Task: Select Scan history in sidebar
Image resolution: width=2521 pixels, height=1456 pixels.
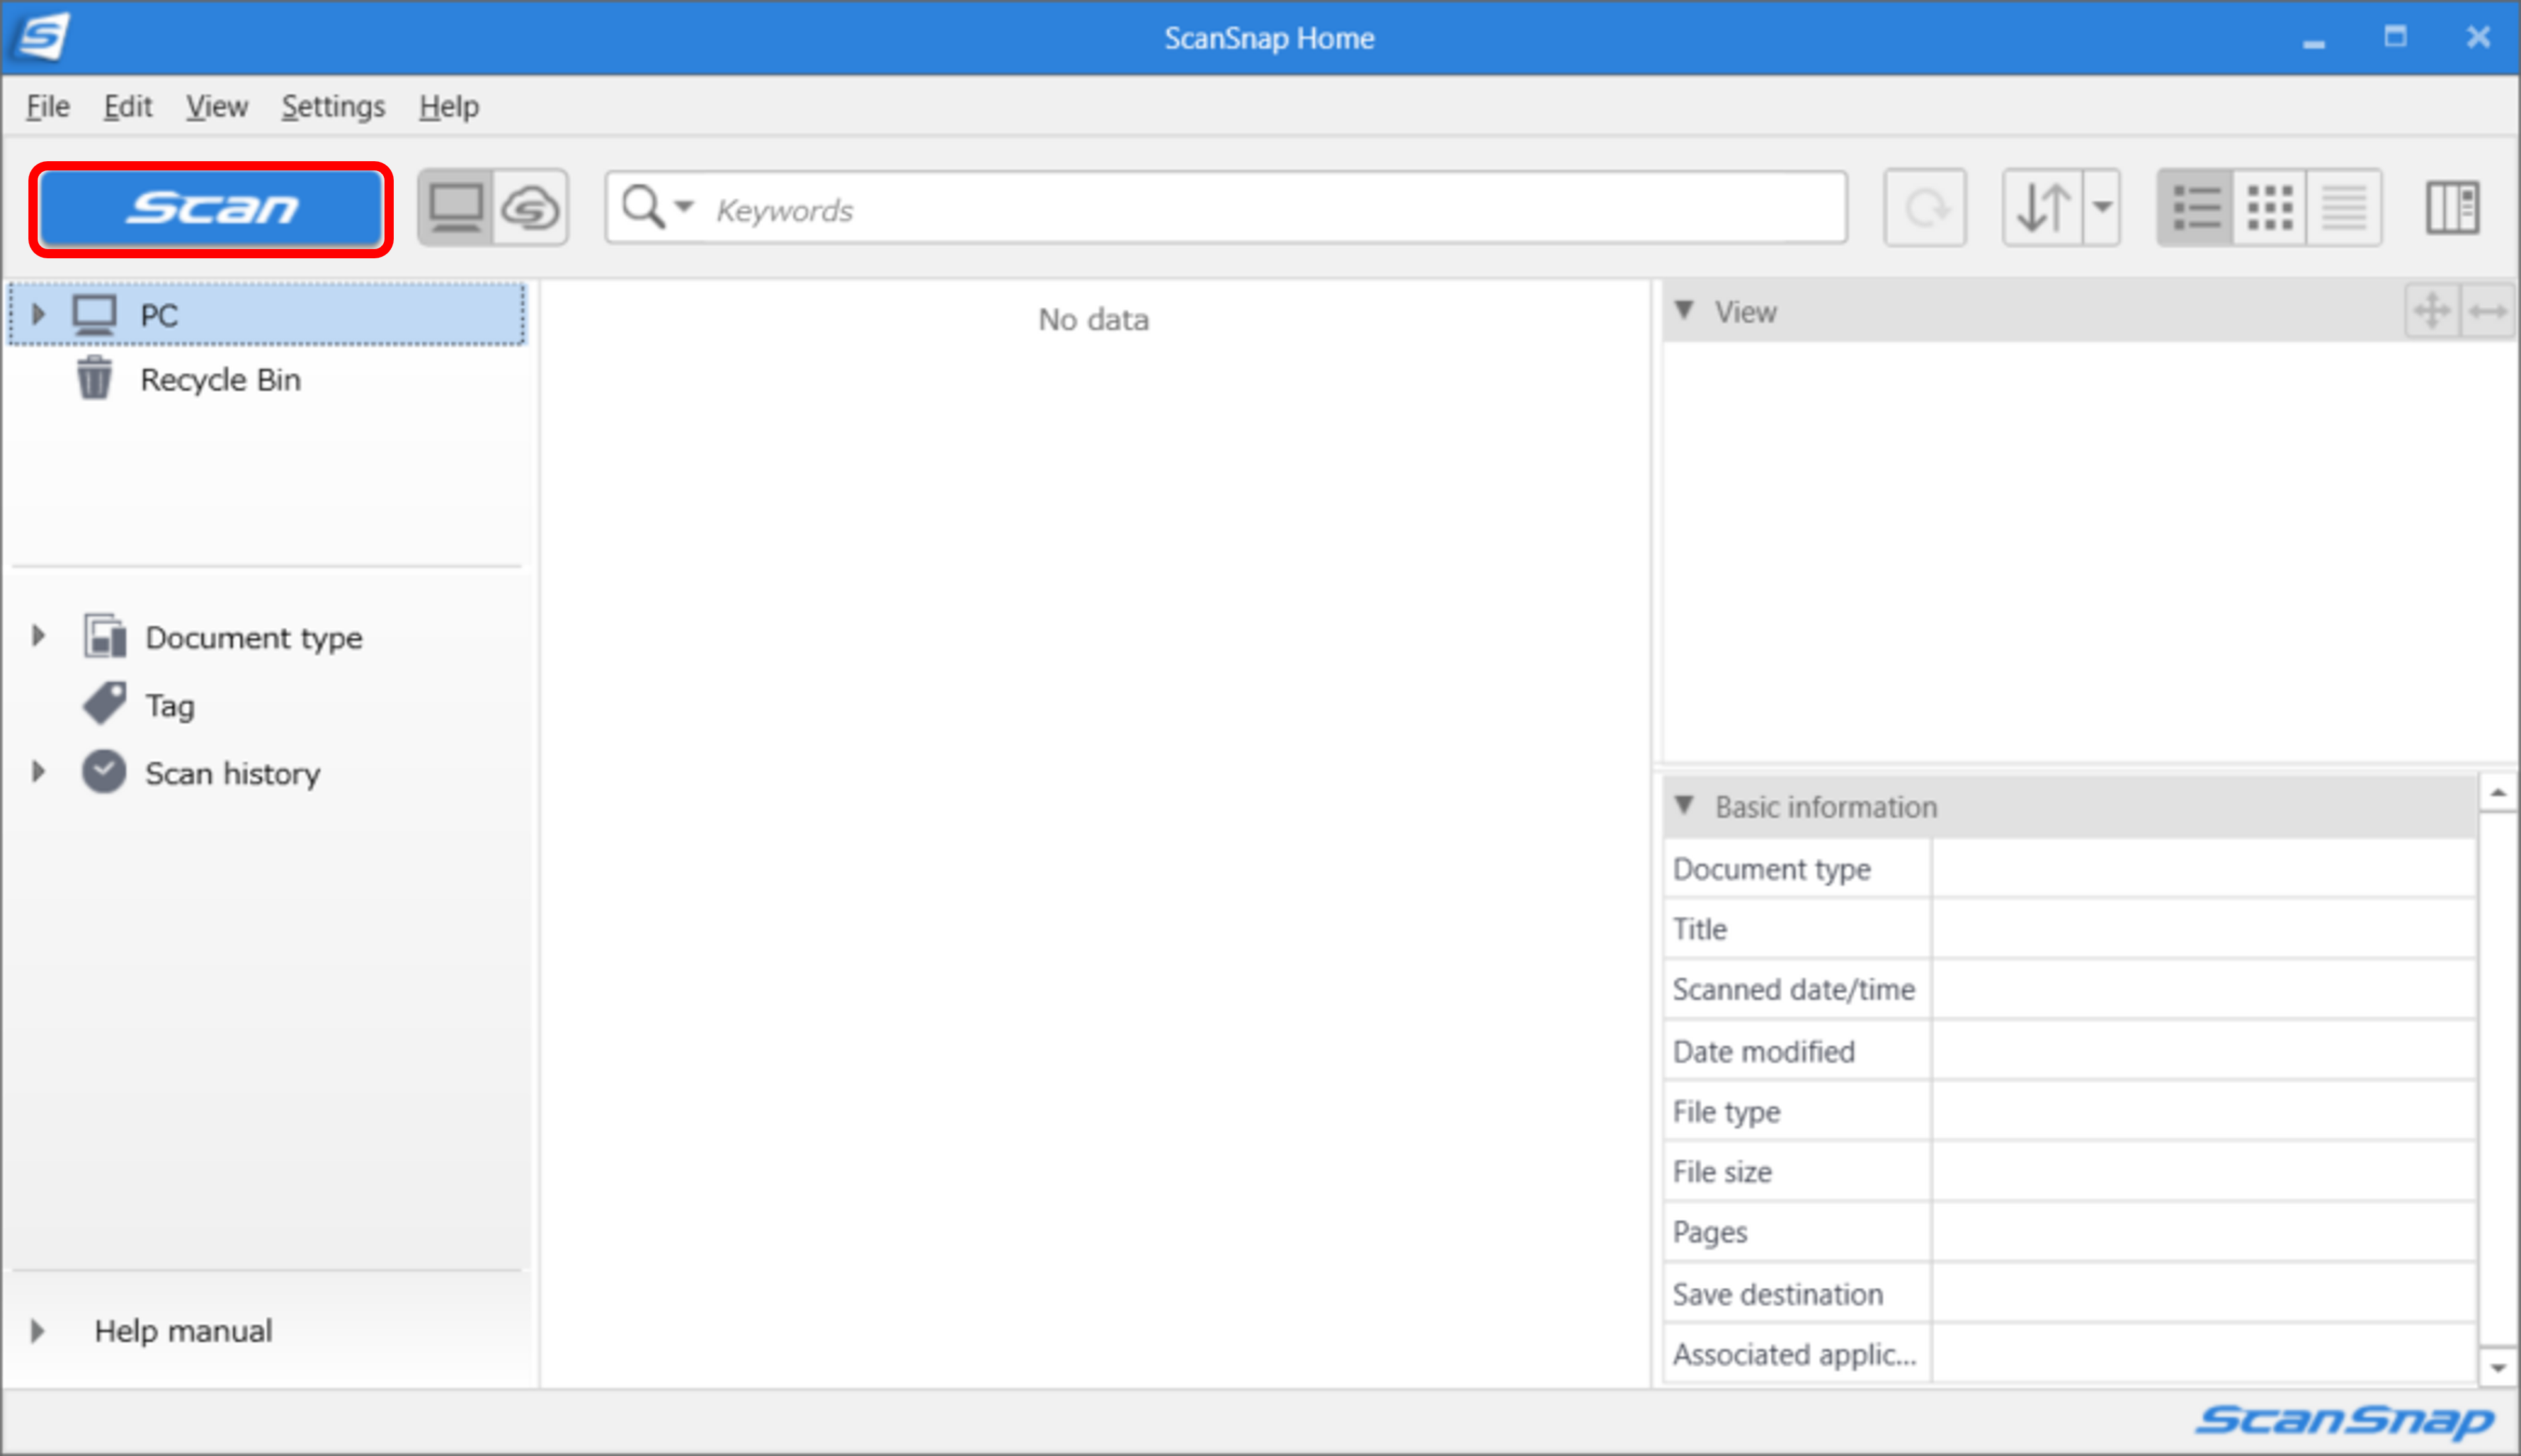Action: click(x=233, y=774)
